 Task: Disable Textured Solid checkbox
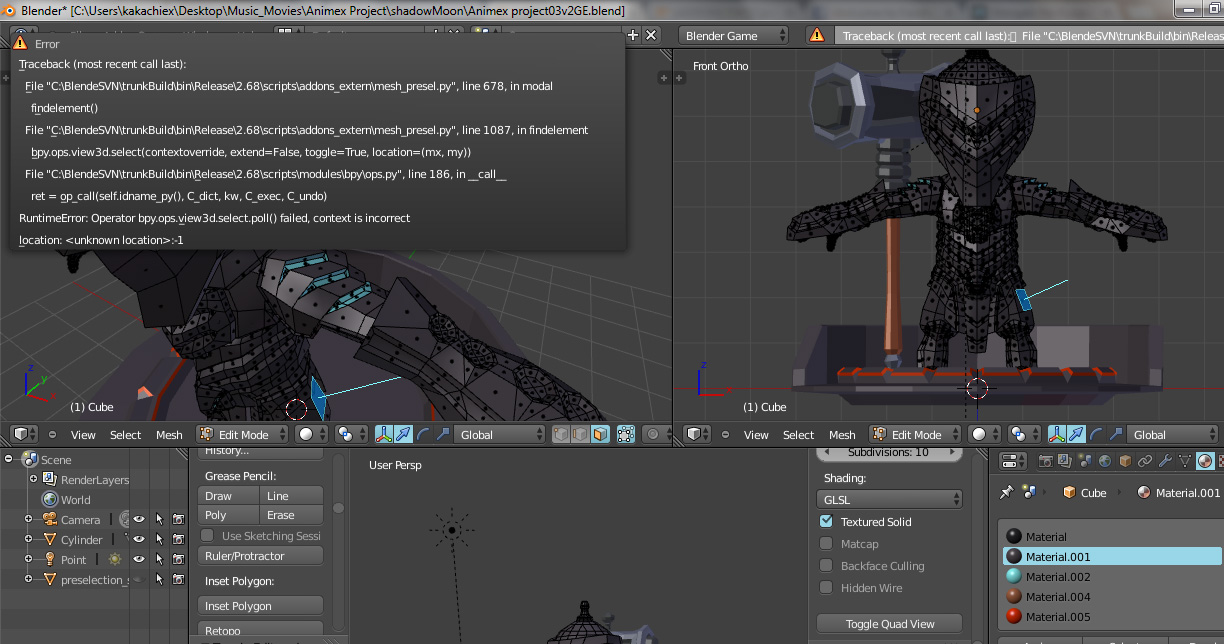point(826,521)
